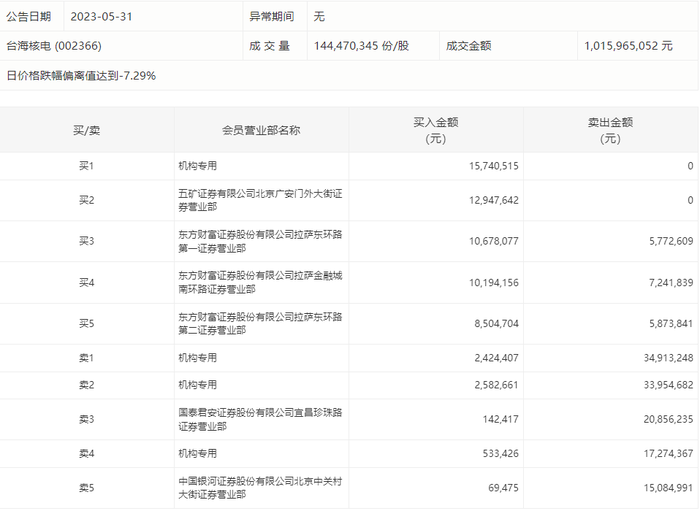Viewport: 700px width, 511px height.
Task: Select sell amount 34,913,248
Action: pos(668,358)
